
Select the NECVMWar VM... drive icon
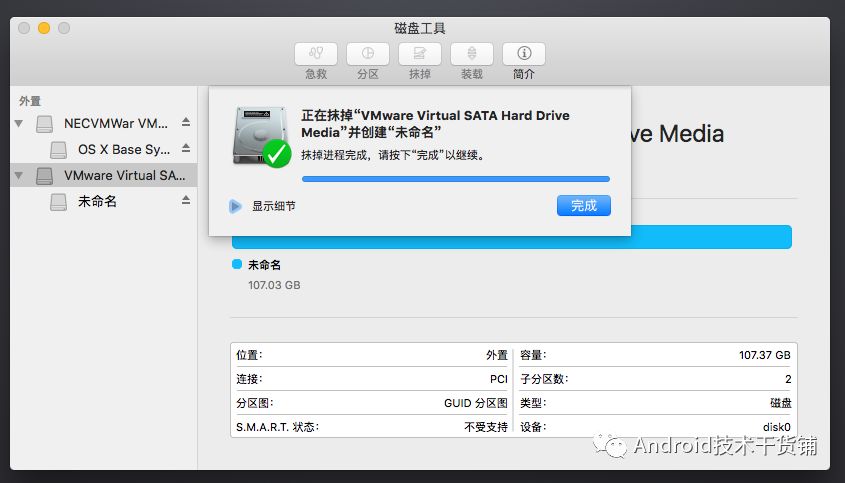coord(44,123)
